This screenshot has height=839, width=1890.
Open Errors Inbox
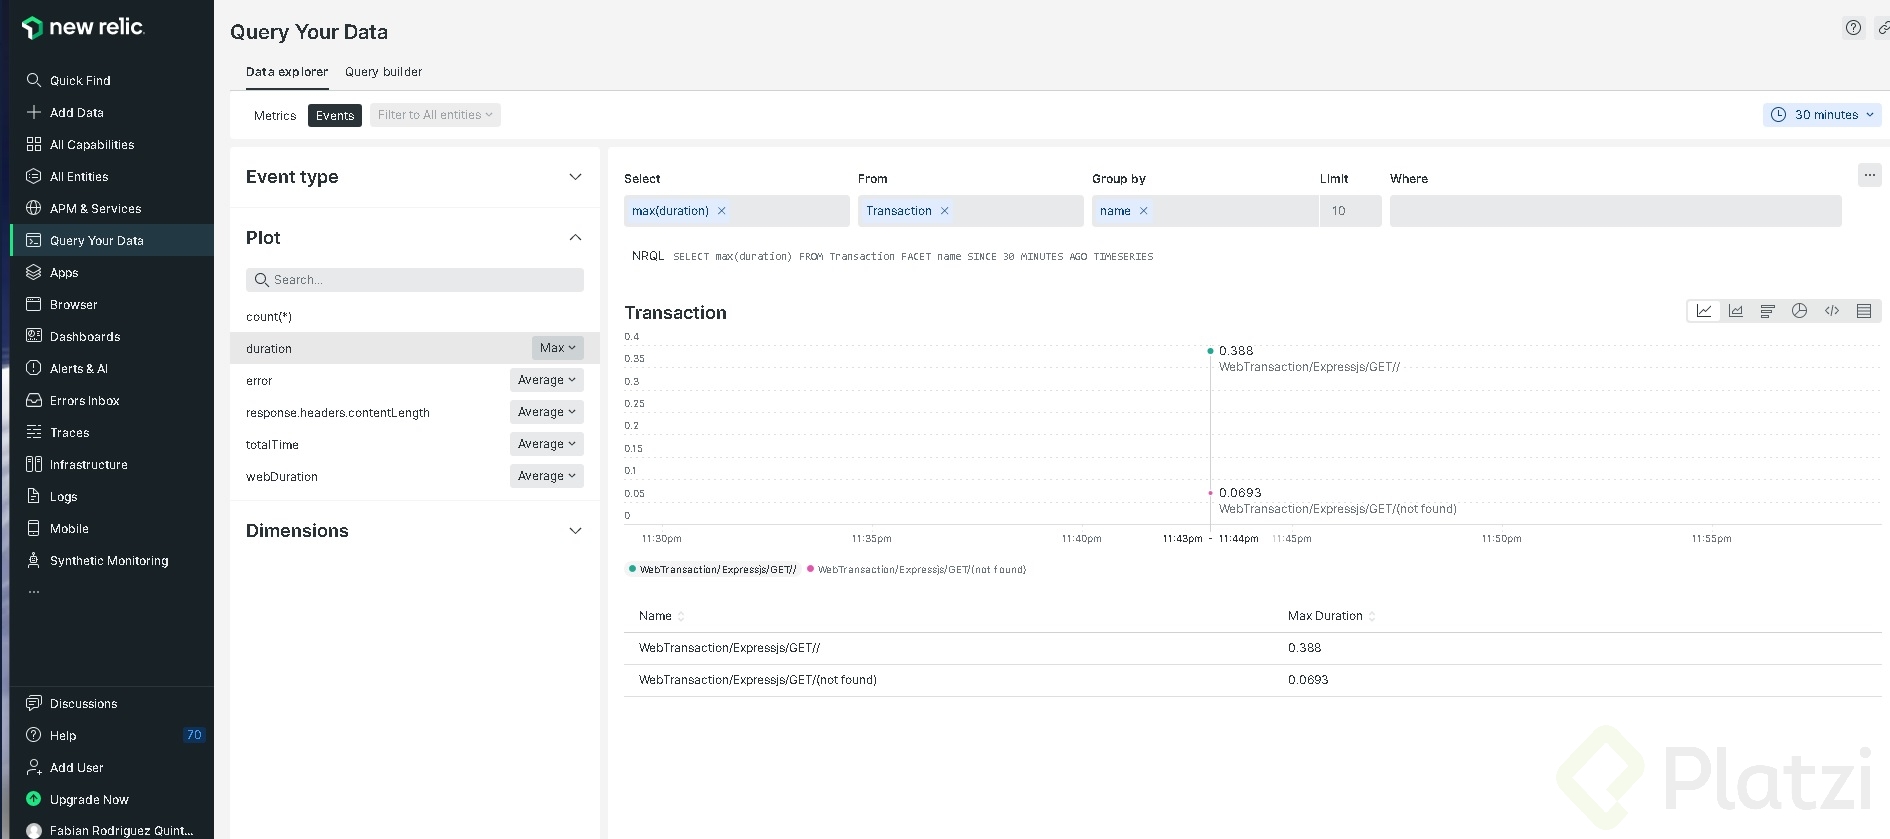111,400
